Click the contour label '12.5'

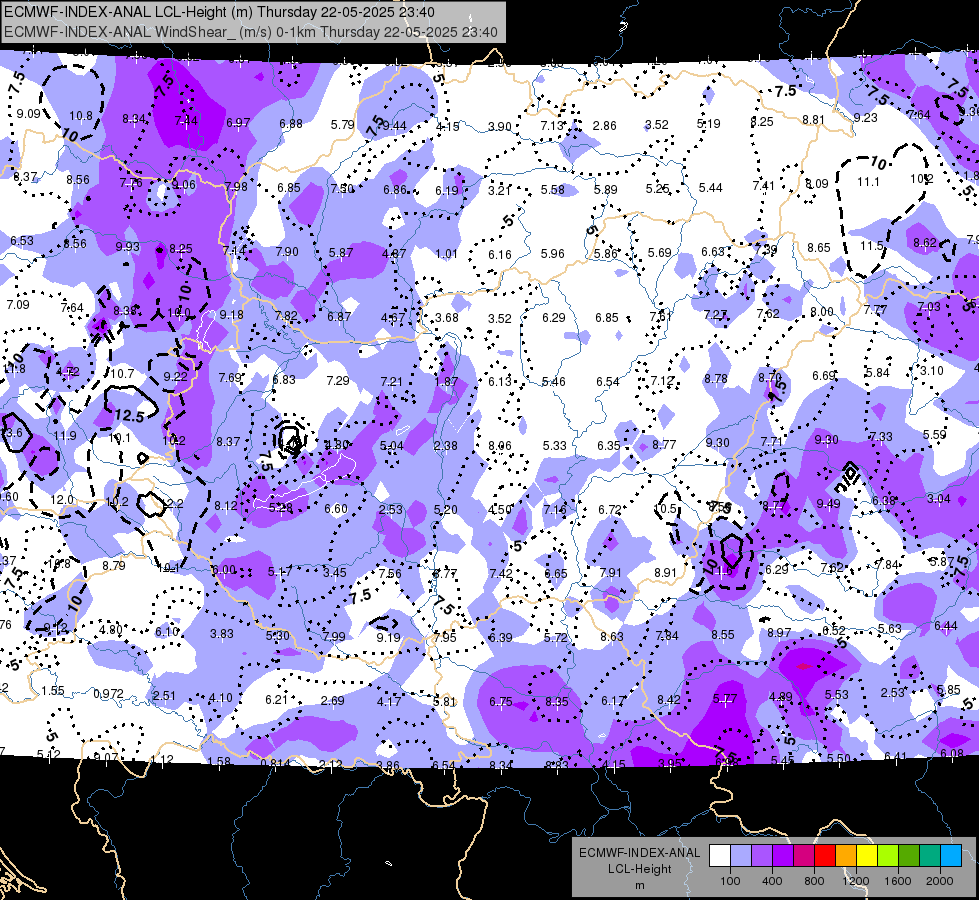(129, 416)
